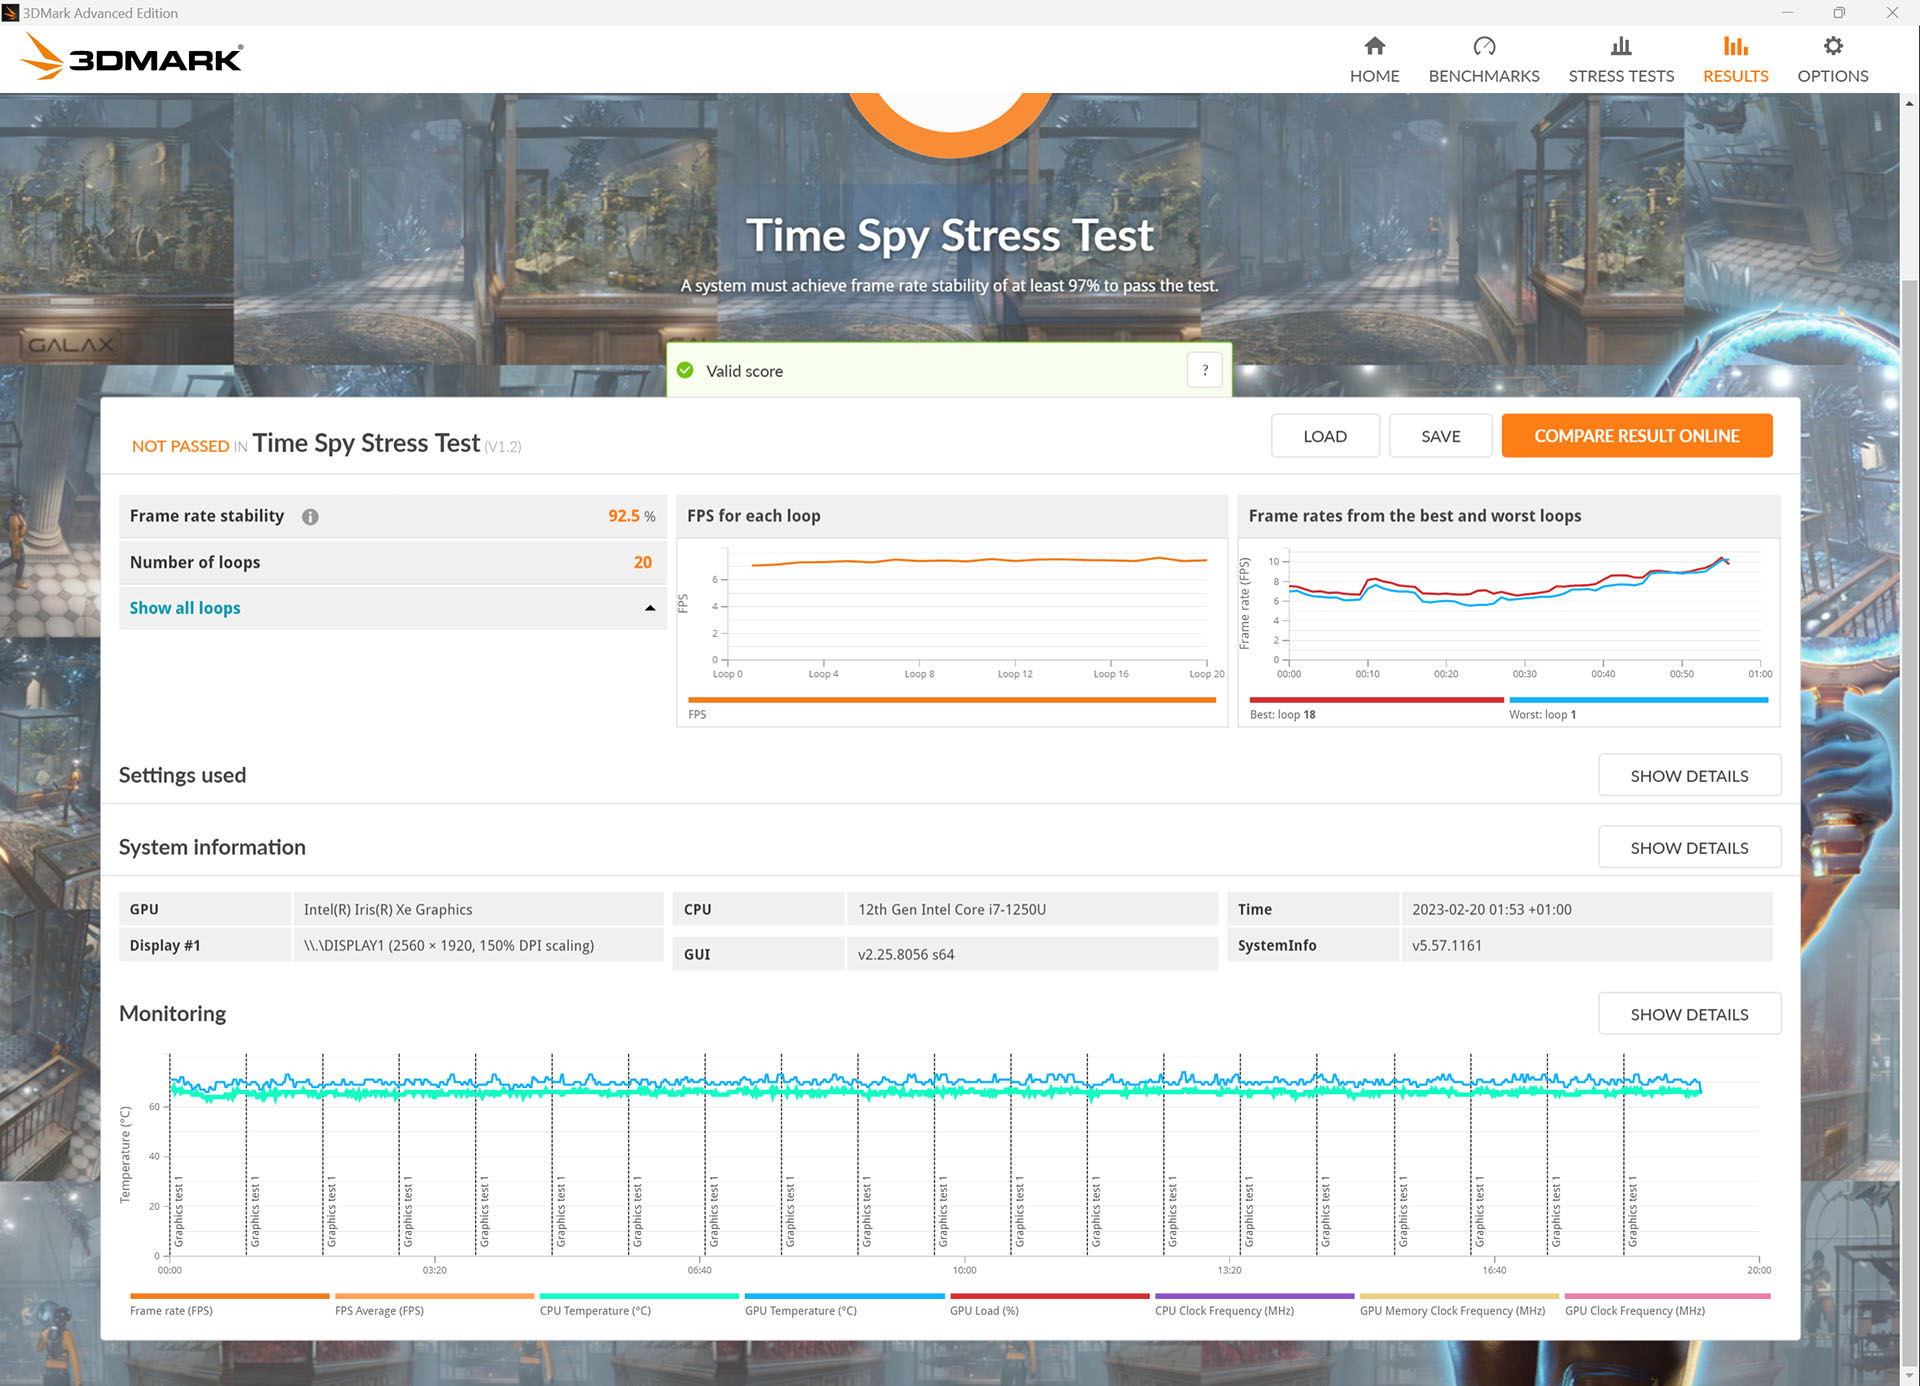Image resolution: width=1920 pixels, height=1386 pixels.
Task: Click the SAVE button
Action: click(1440, 436)
